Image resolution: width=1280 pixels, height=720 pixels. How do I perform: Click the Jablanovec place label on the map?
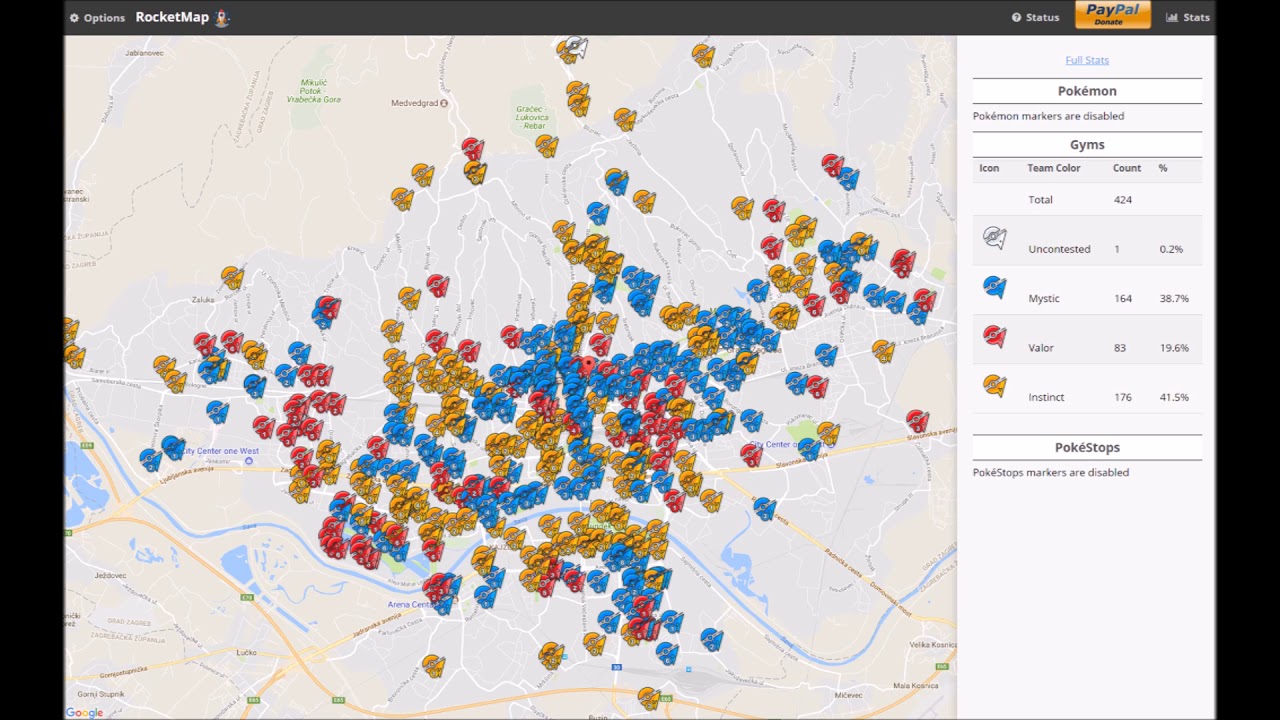[x=144, y=53]
